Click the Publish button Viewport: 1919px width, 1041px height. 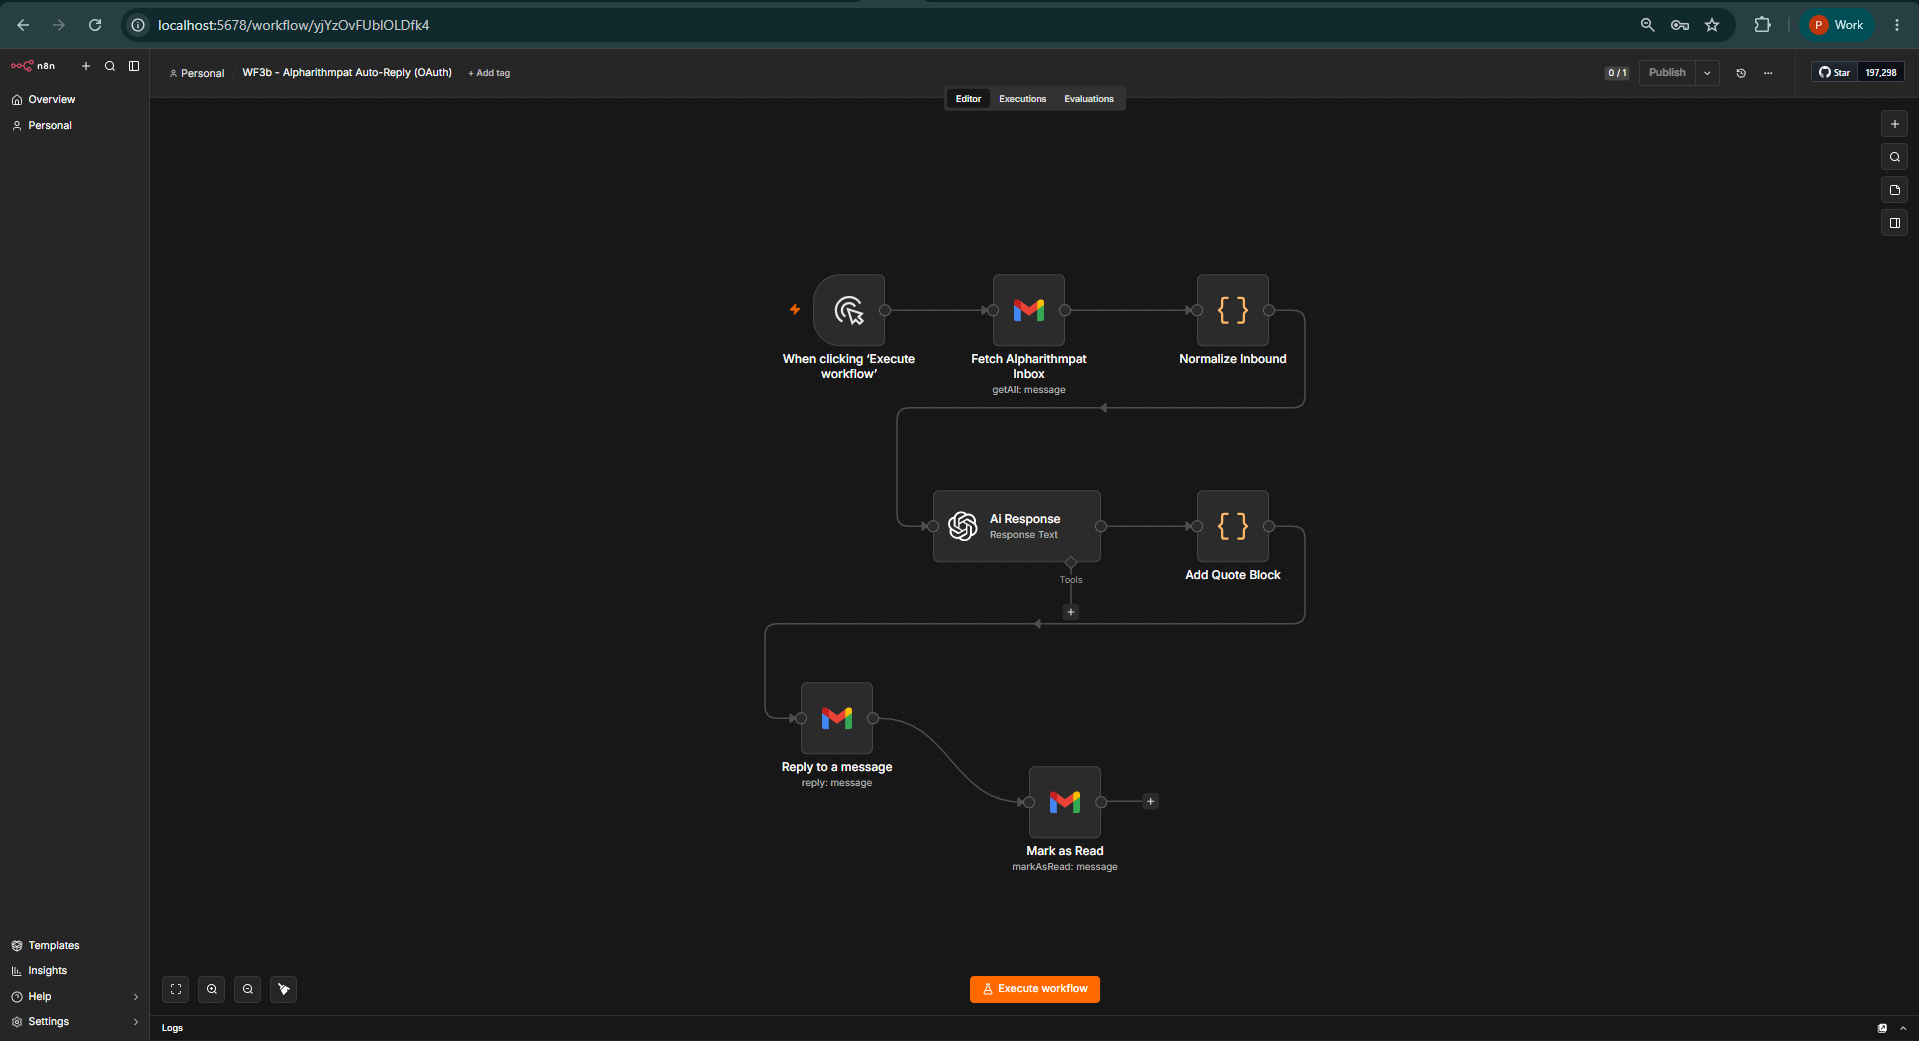pyautogui.click(x=1667, y=73)
